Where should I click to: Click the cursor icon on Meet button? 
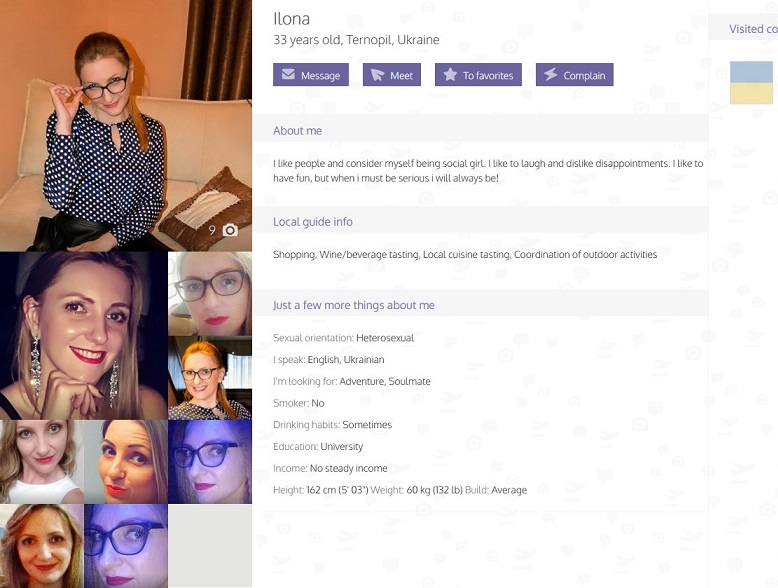point(377,75)
